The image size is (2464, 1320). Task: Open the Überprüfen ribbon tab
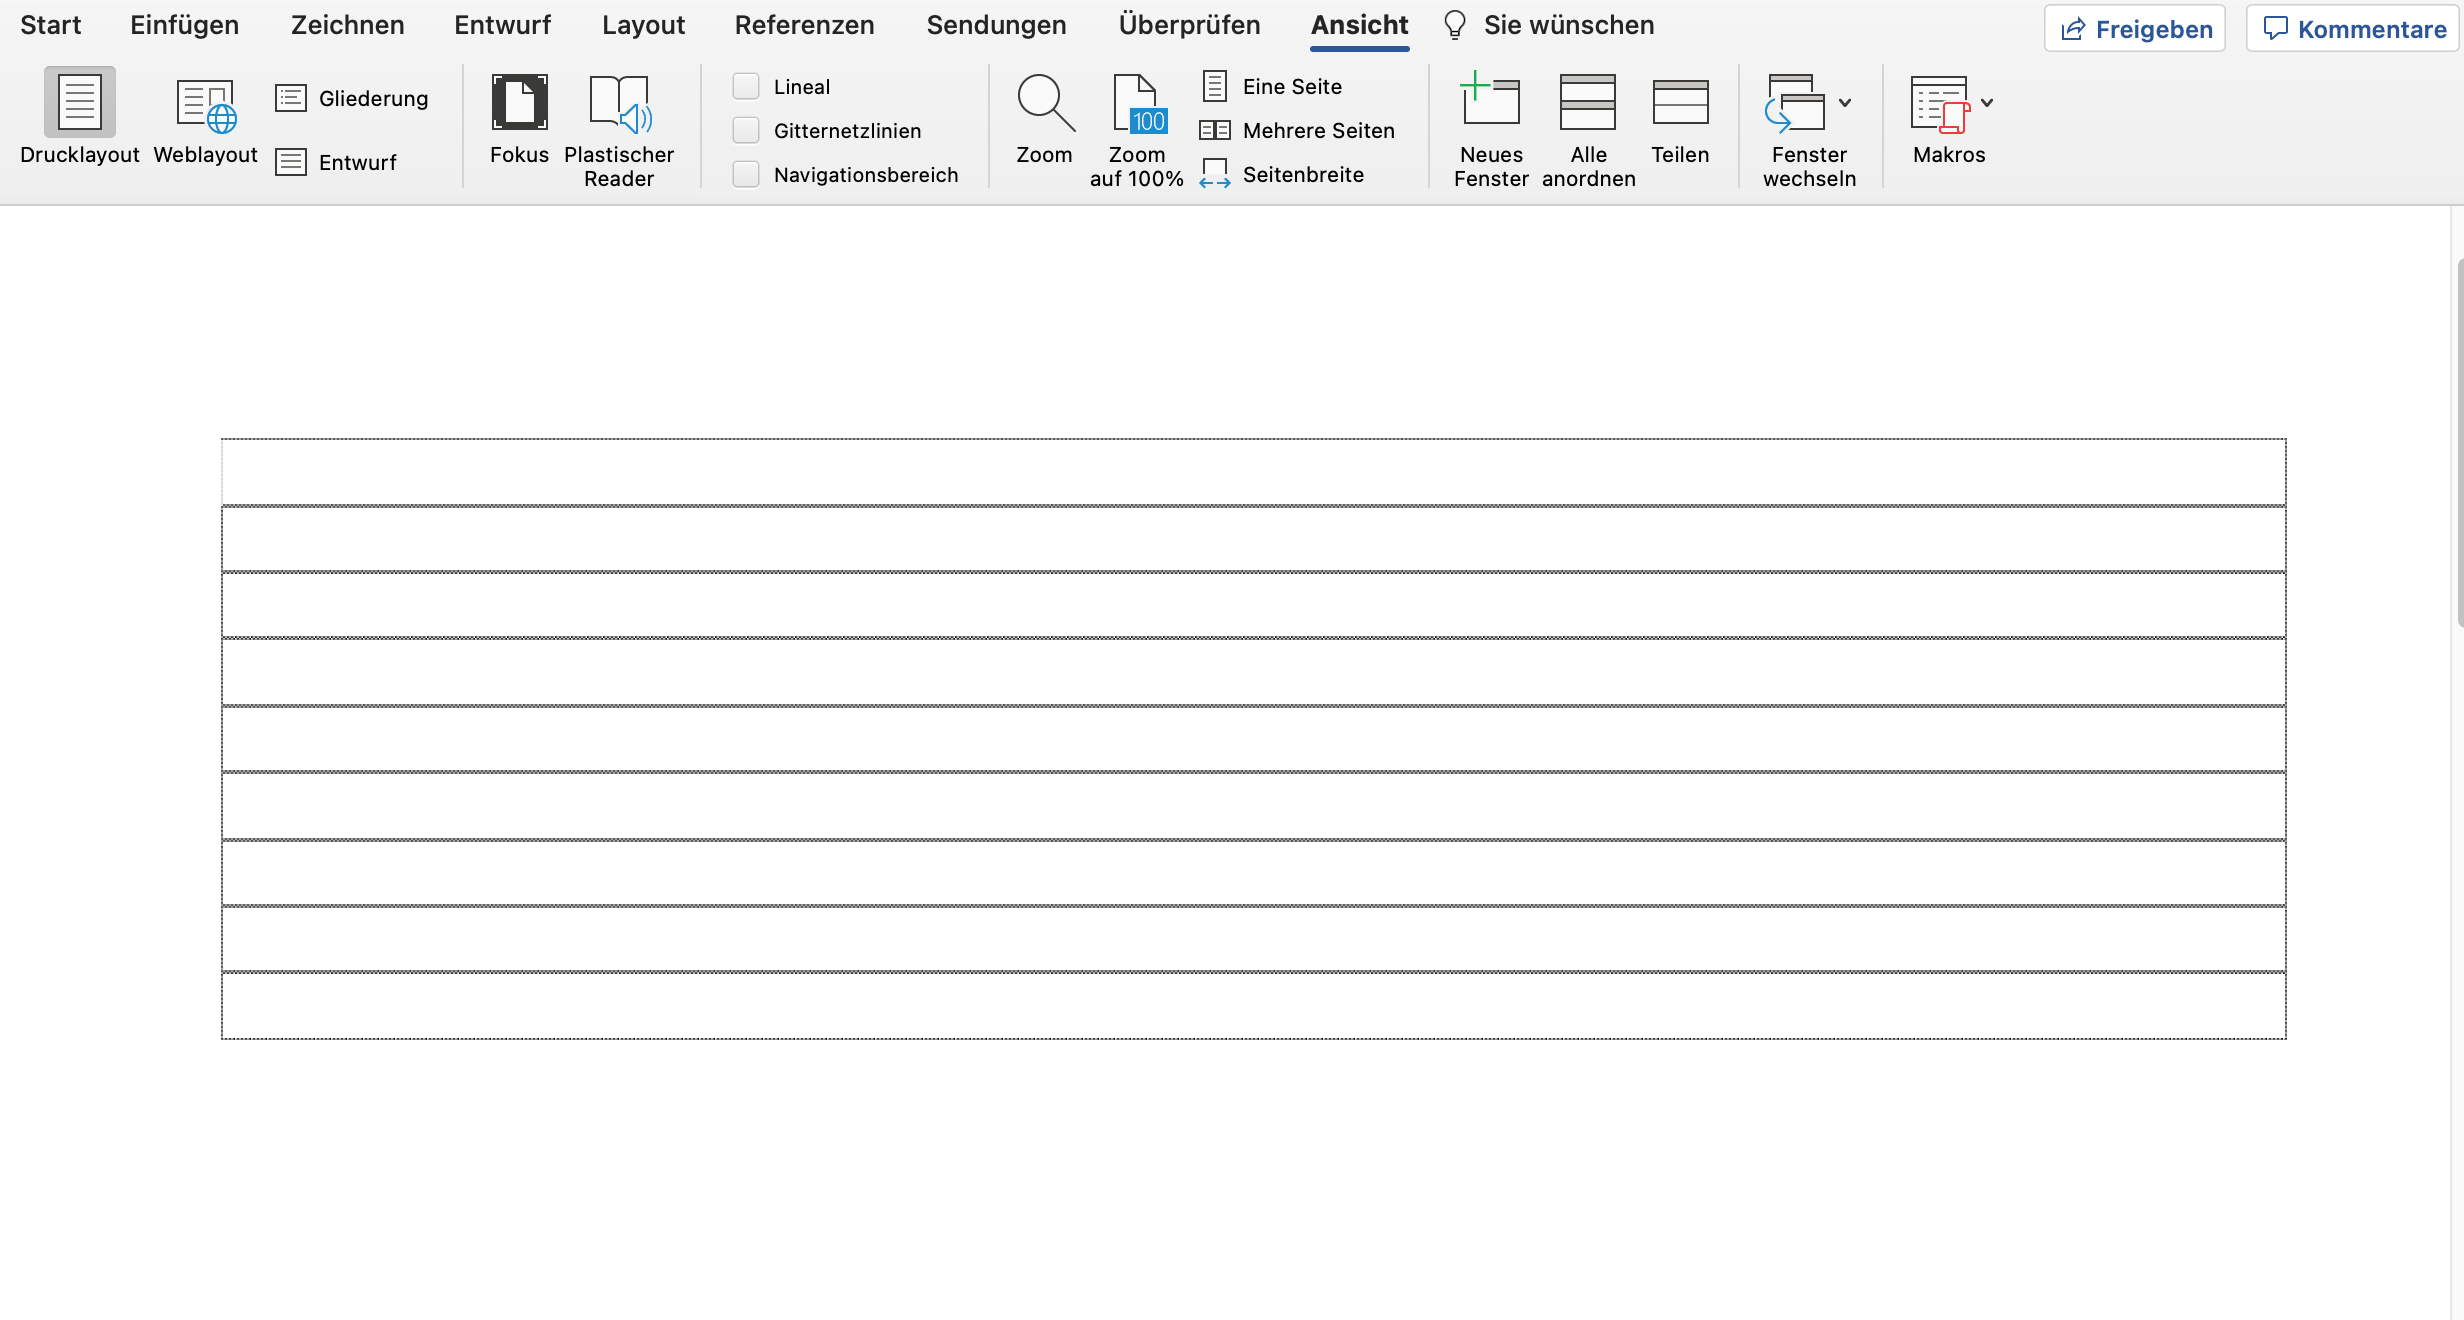(x=1189, y=24)
